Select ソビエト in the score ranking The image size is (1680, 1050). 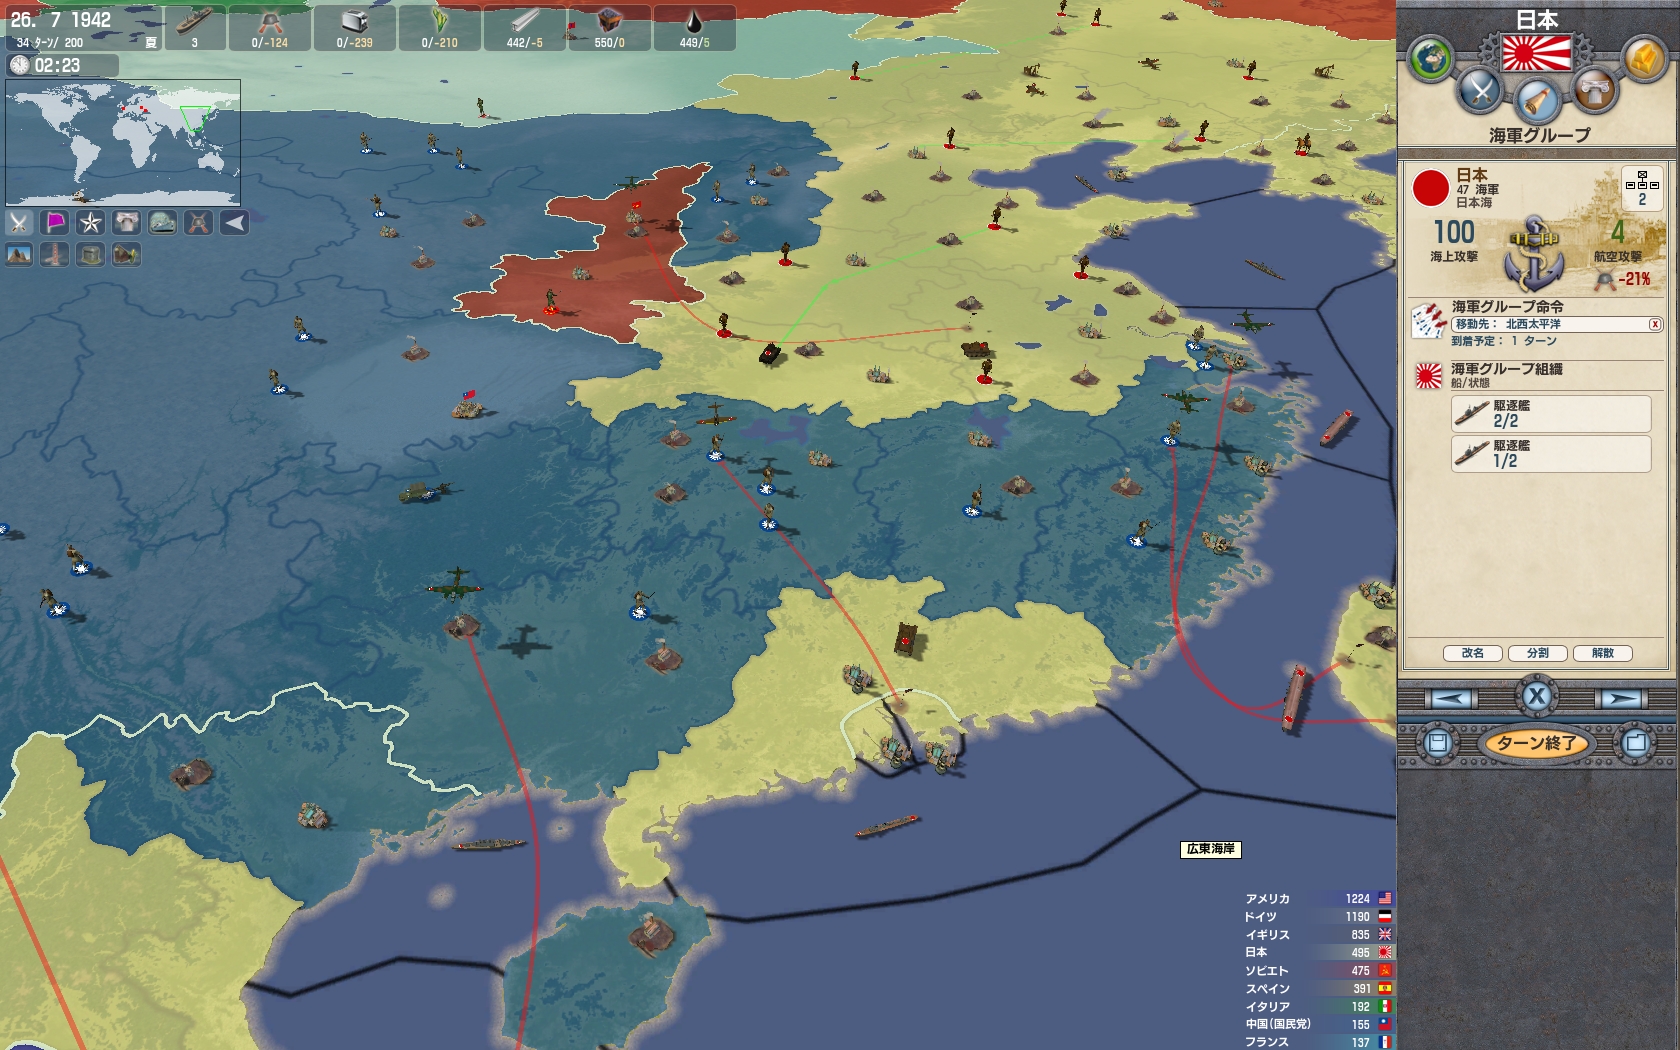click(1318, 971)
